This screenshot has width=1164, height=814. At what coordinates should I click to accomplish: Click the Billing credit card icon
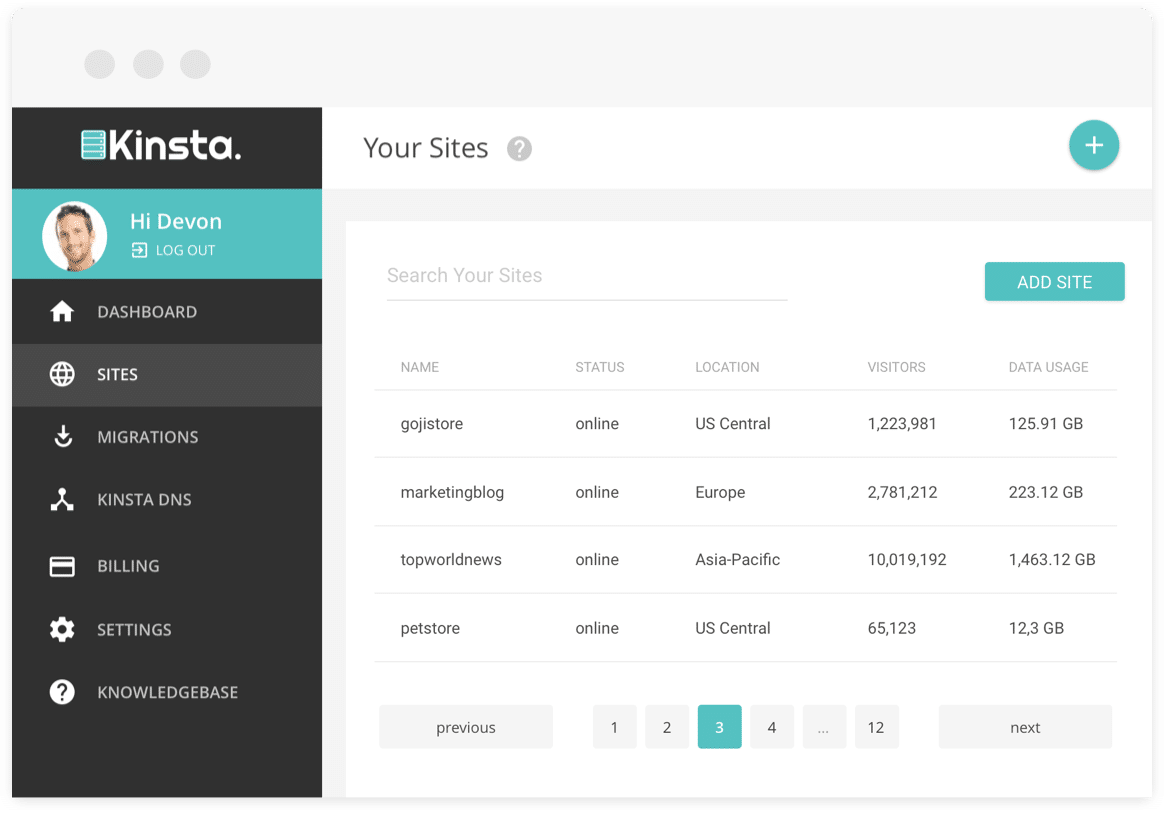pyautogui.click(x=62, y=566)
